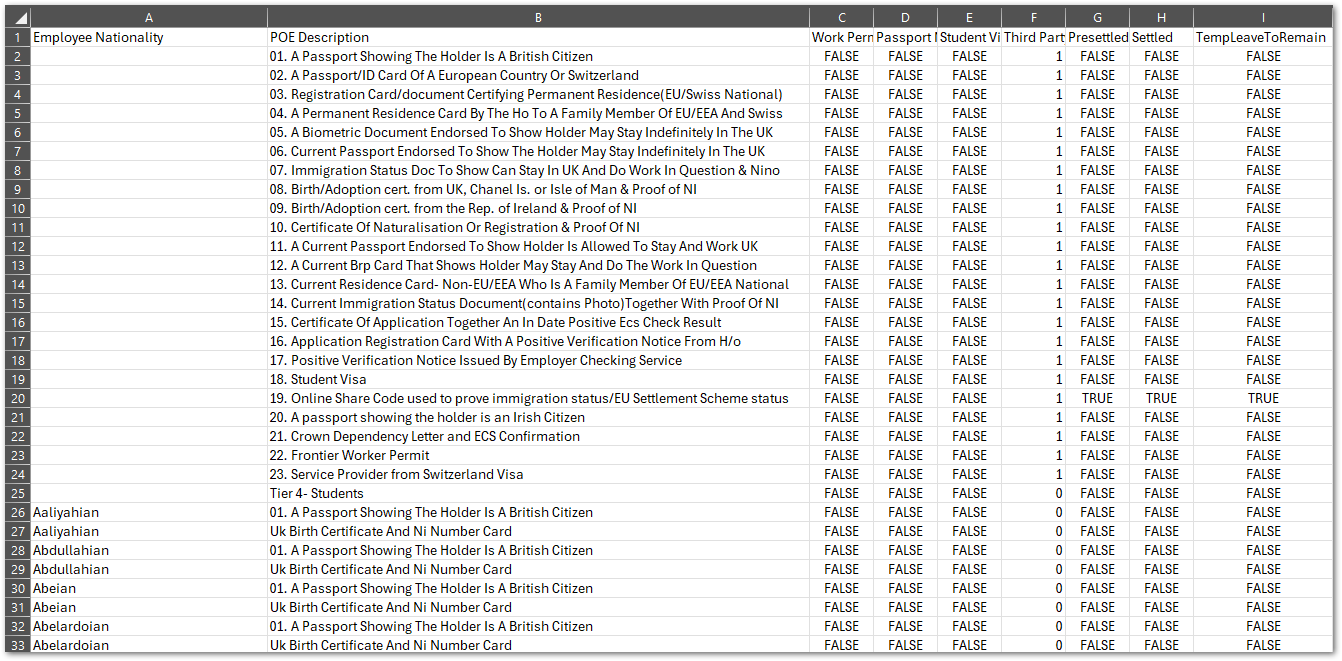Select the TempLeaveToRemain header cell

1261,37
